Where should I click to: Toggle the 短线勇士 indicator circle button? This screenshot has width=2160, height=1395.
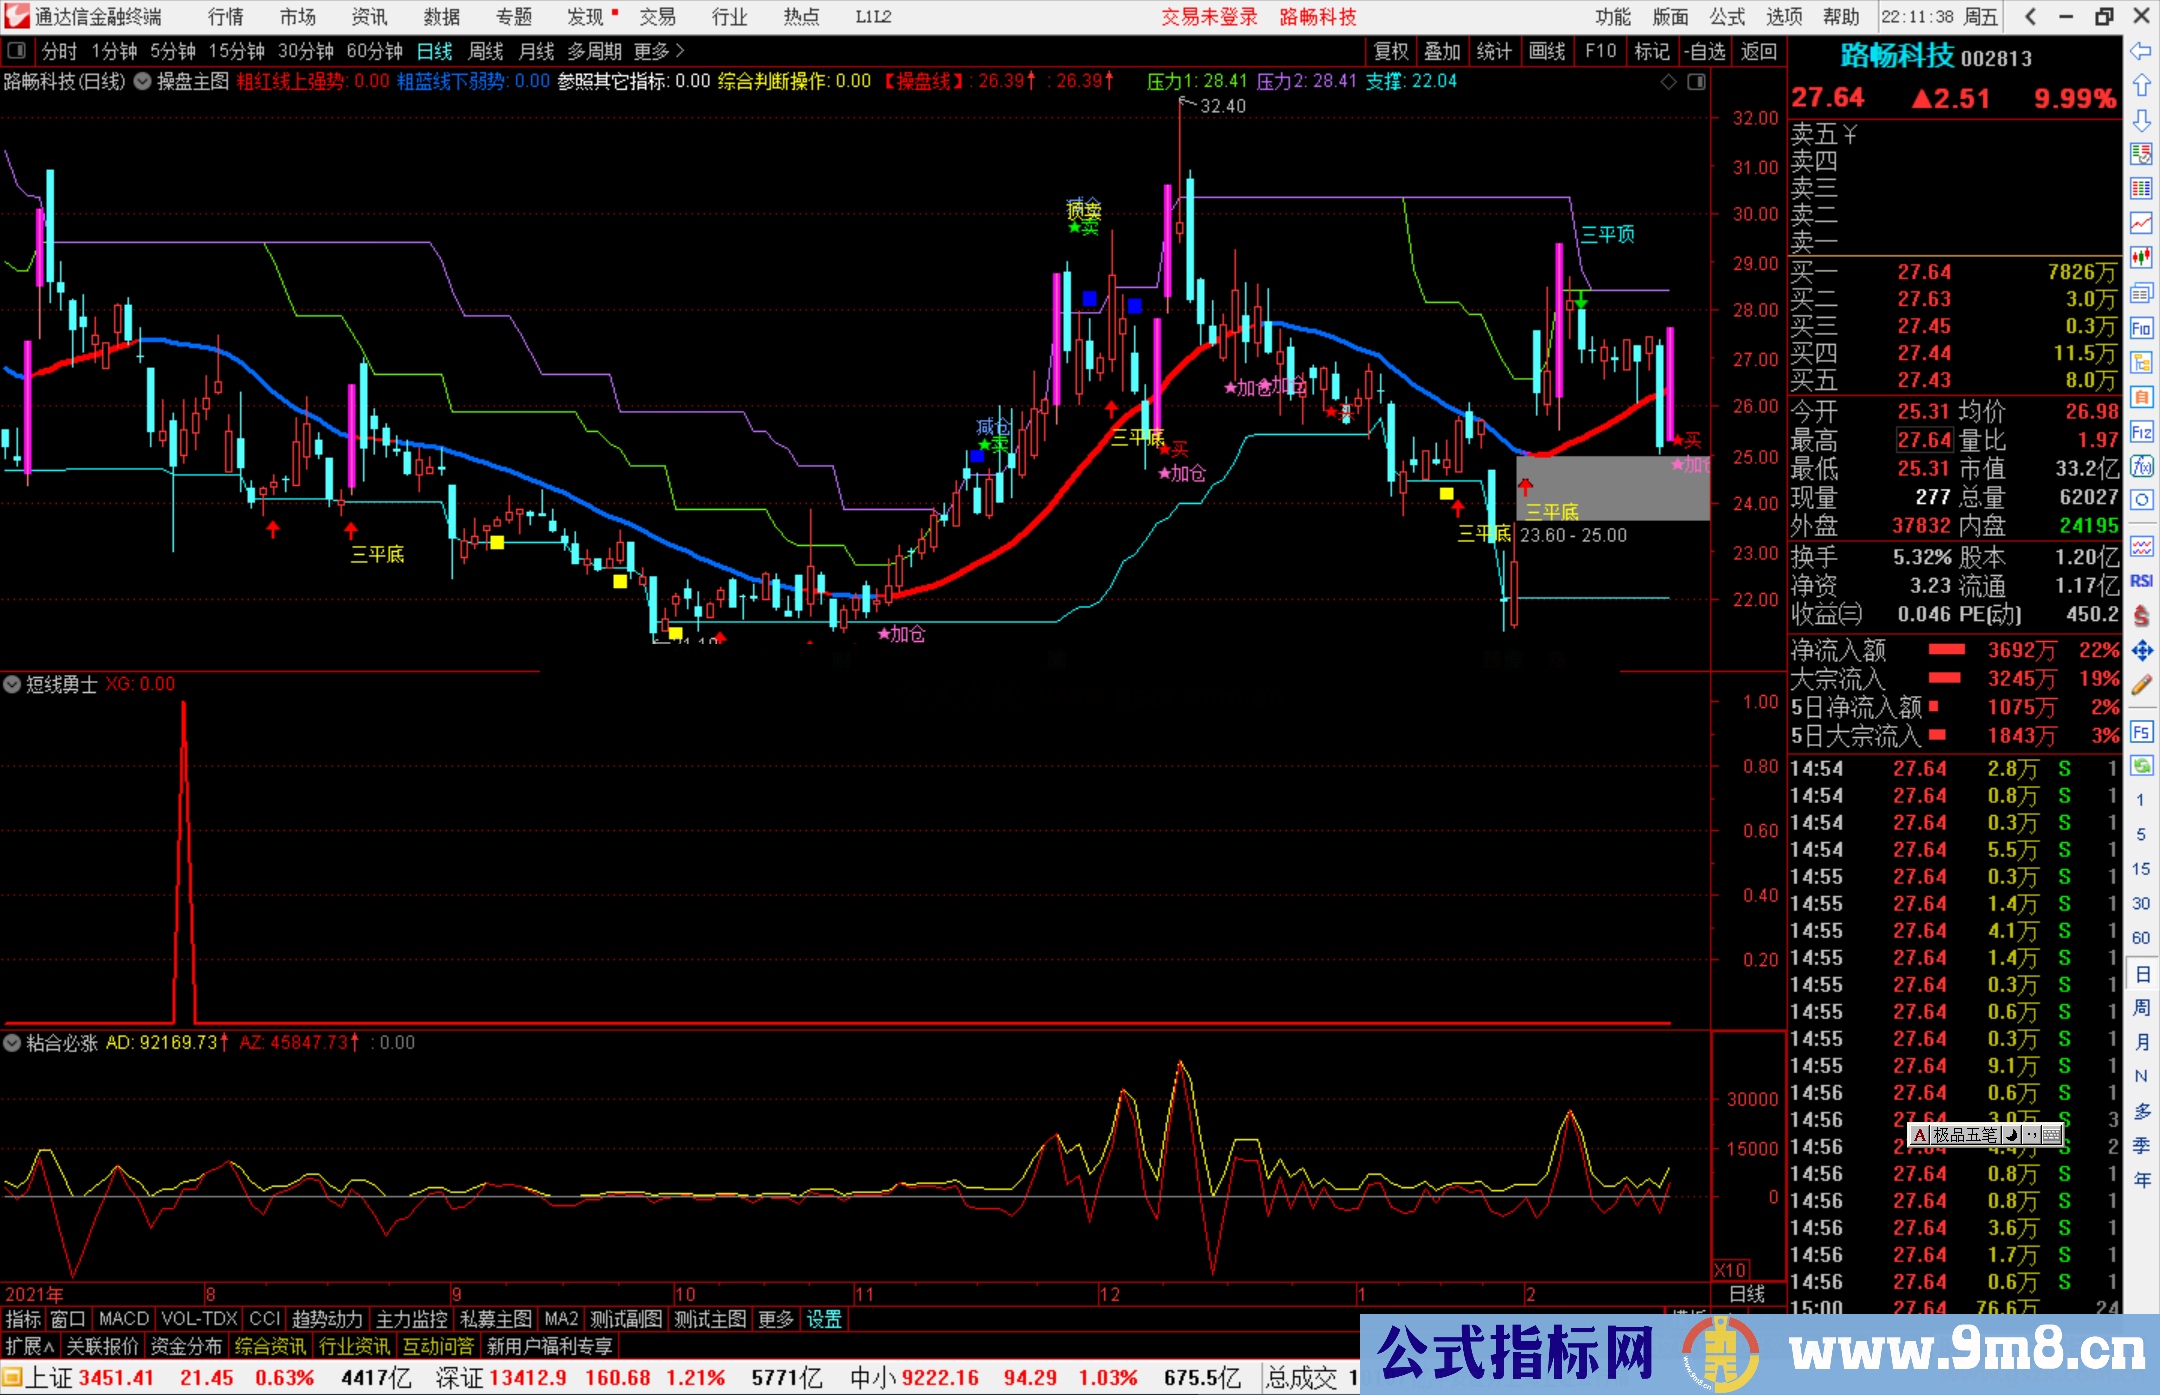point(12,684)
